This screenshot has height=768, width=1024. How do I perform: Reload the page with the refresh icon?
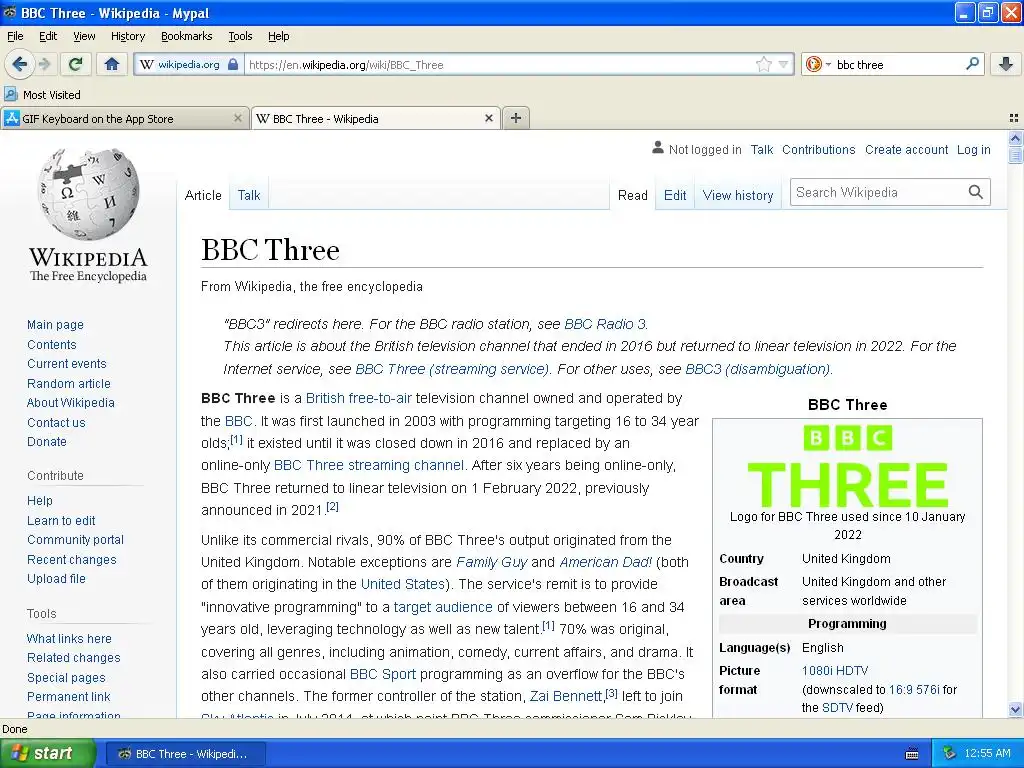point(75,64)
